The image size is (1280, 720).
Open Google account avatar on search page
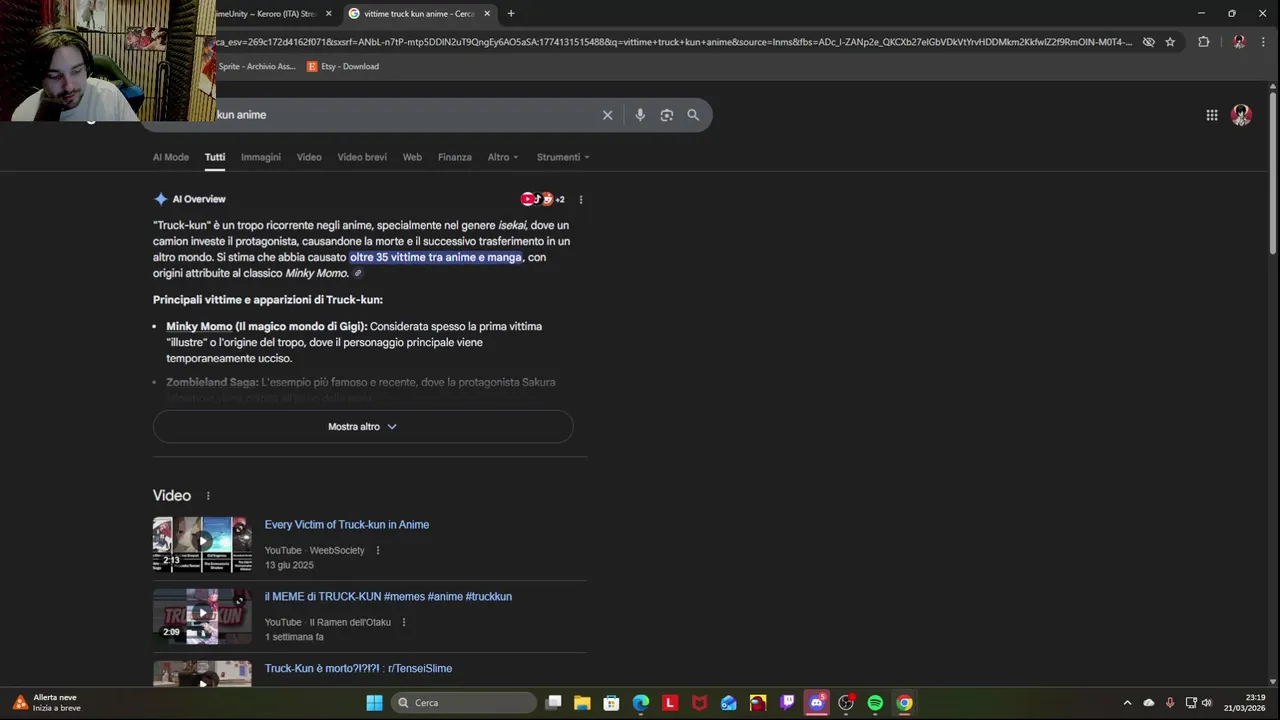[x=1242, y=115]
